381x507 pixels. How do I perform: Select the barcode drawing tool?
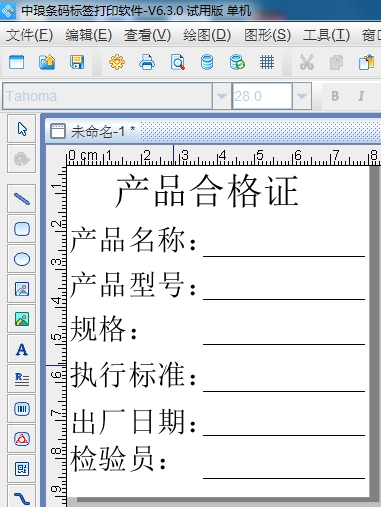pos(22,409)
